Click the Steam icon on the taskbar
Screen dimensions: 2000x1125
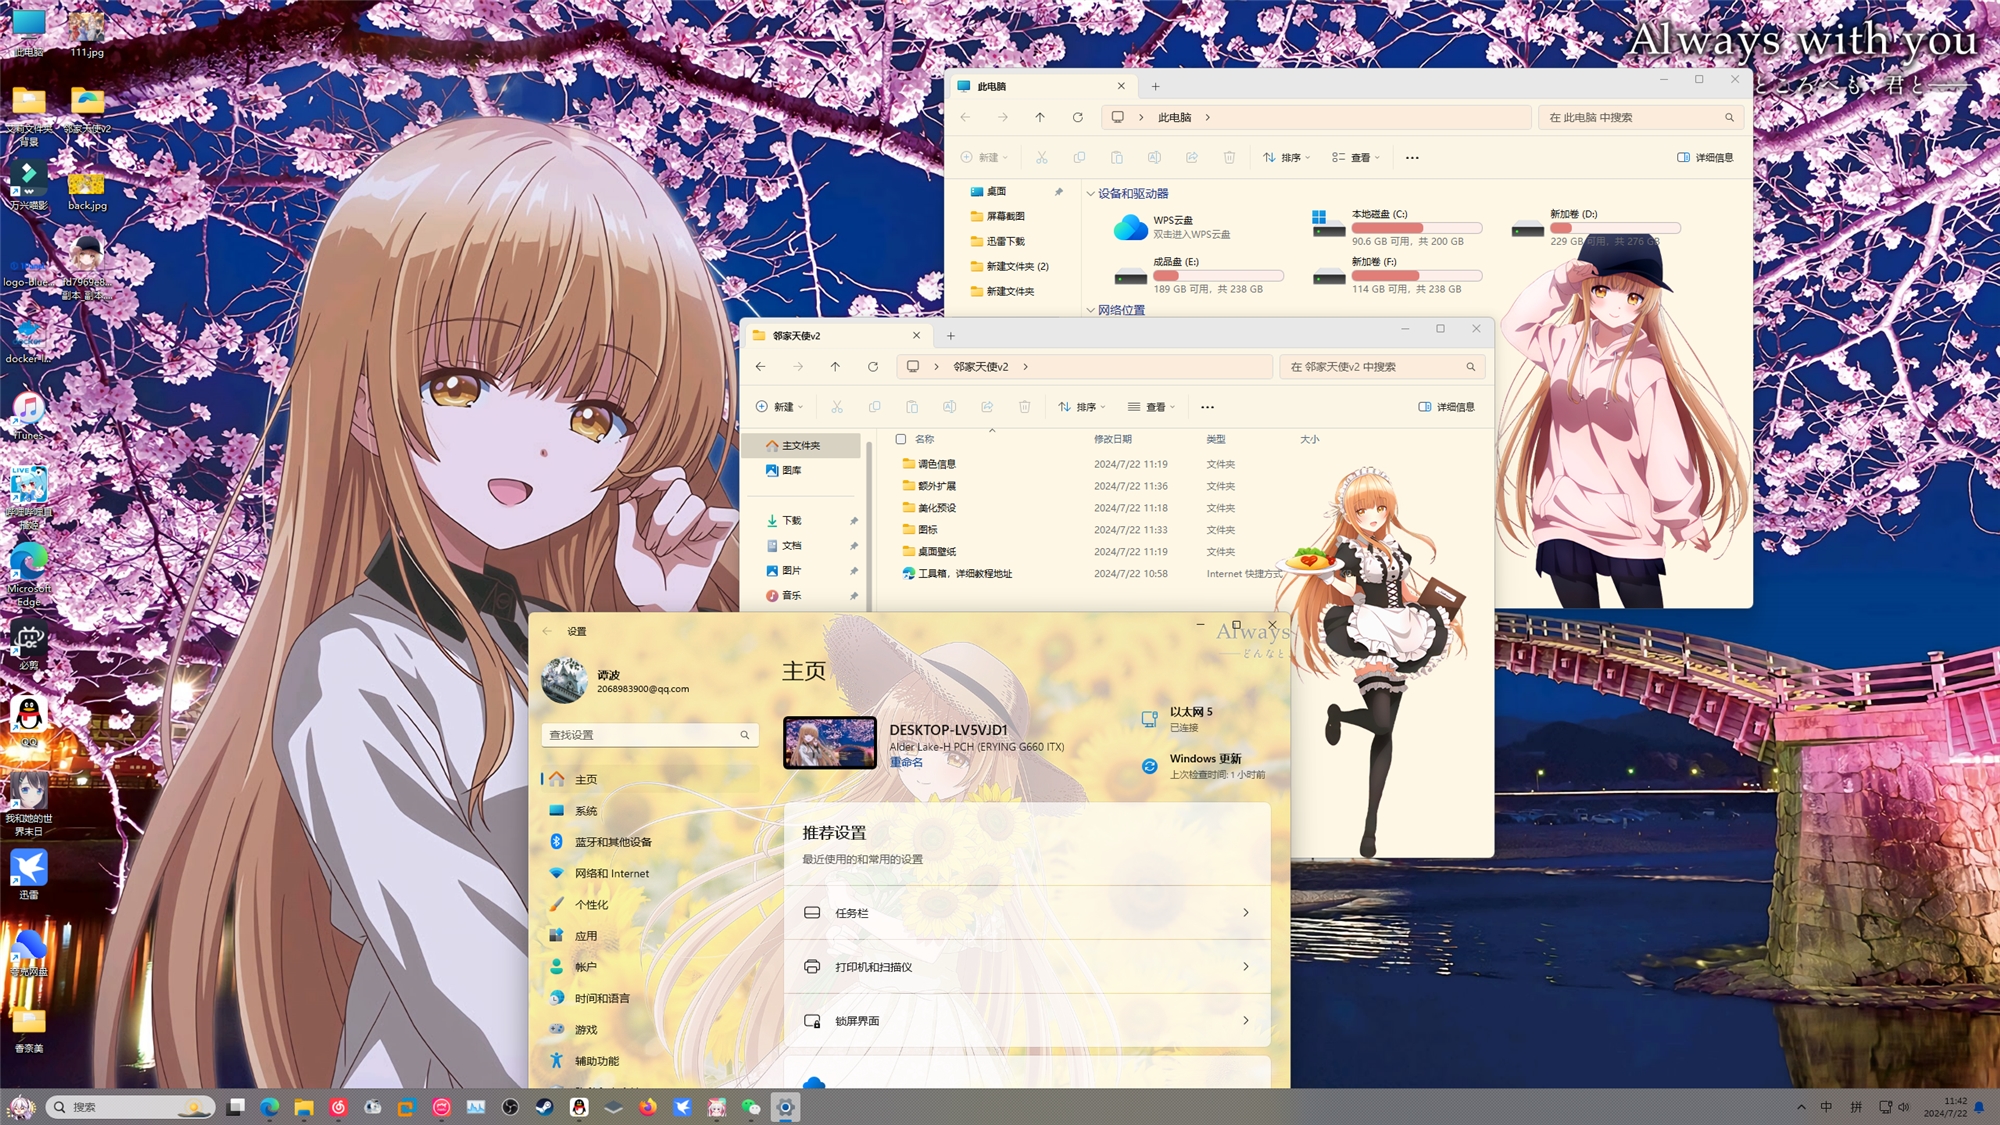[x=545, y=1107]
